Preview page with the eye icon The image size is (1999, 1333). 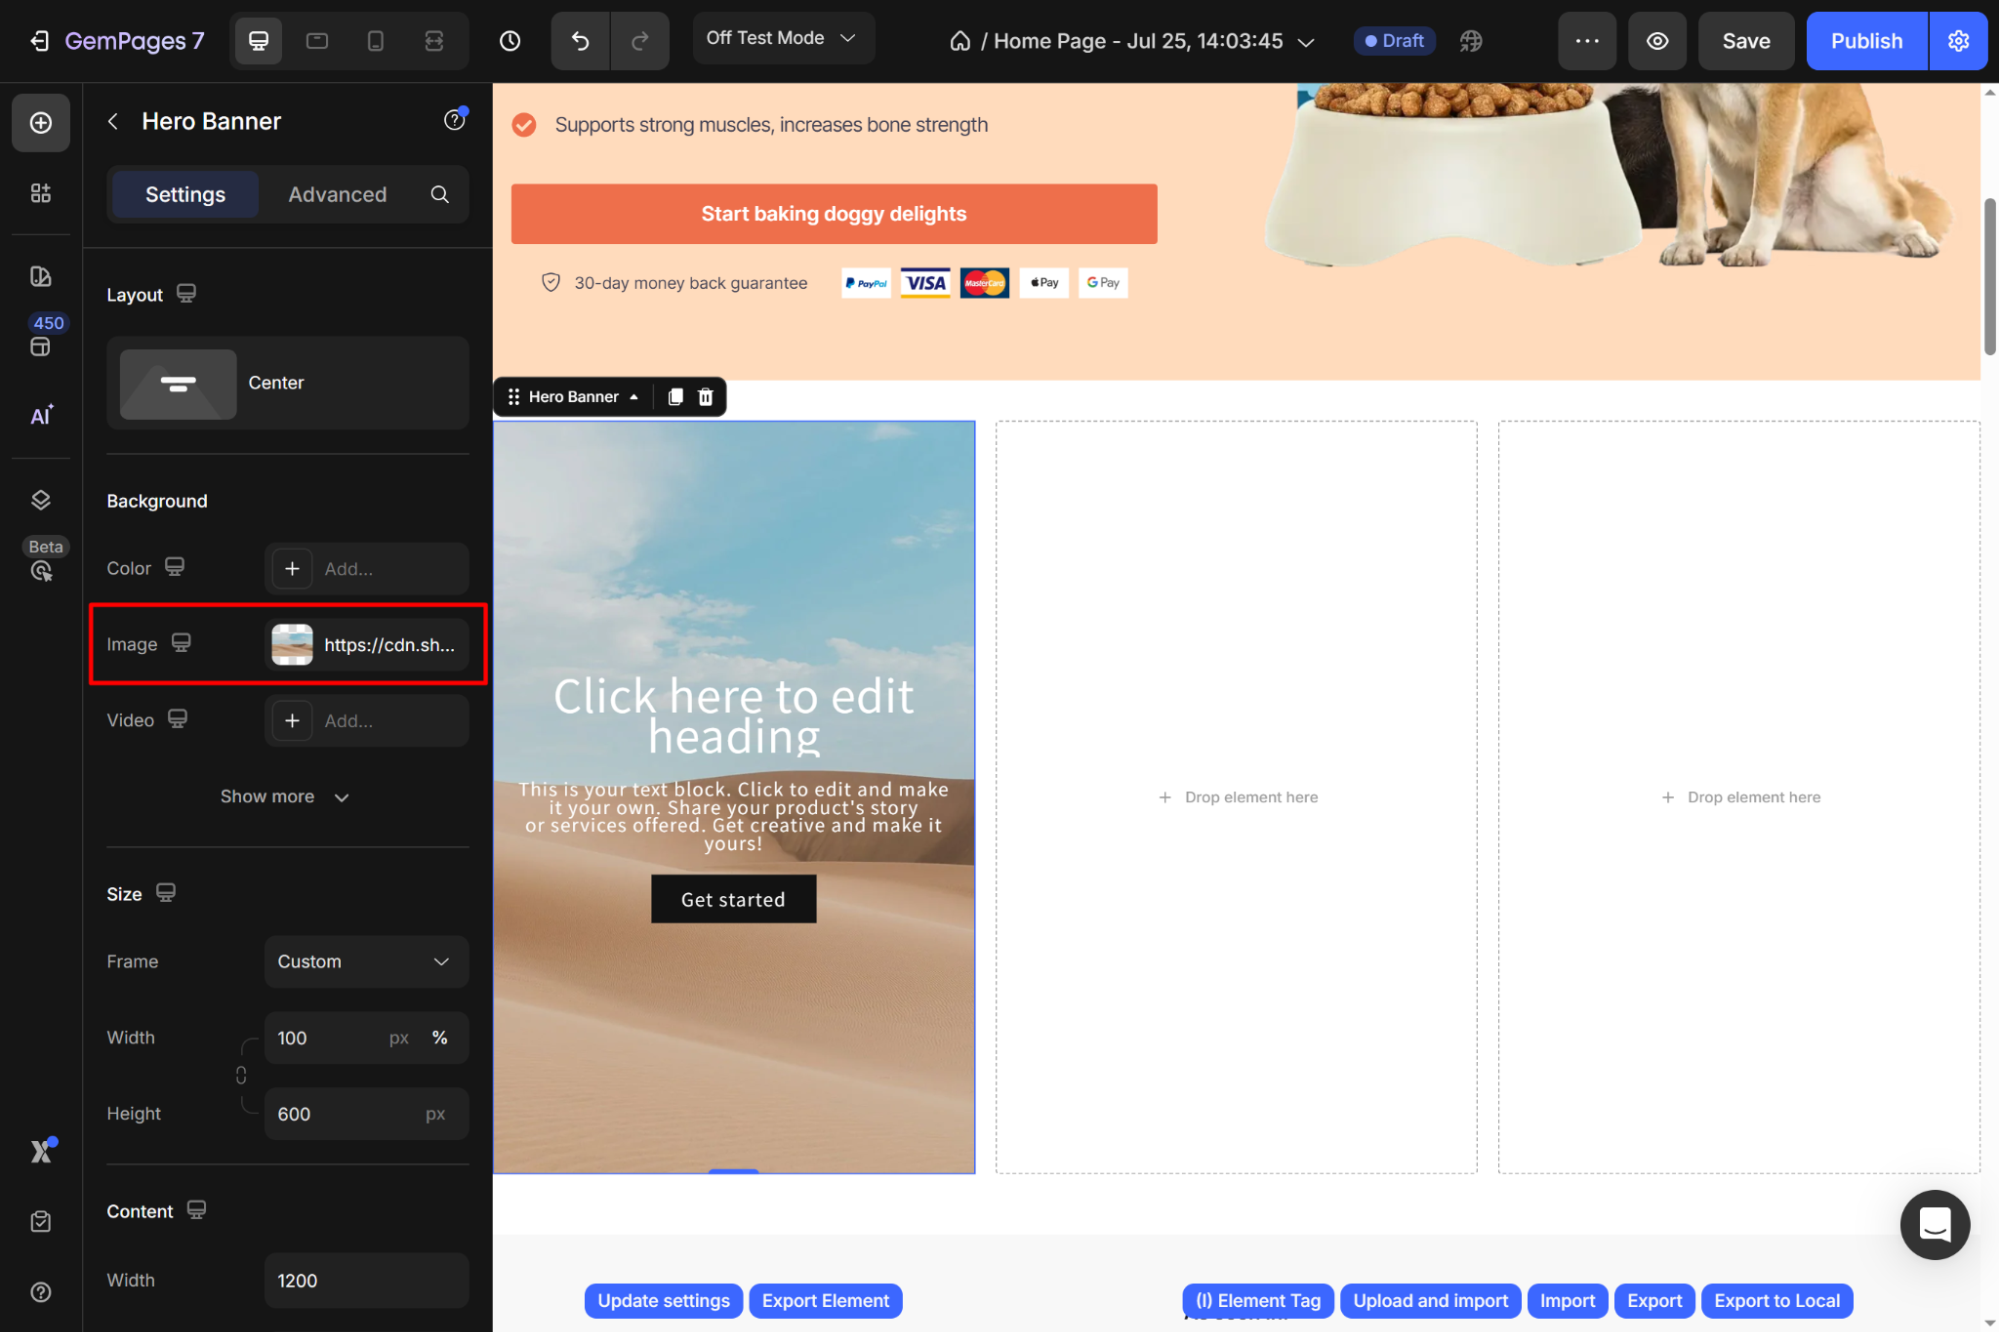1657,41
